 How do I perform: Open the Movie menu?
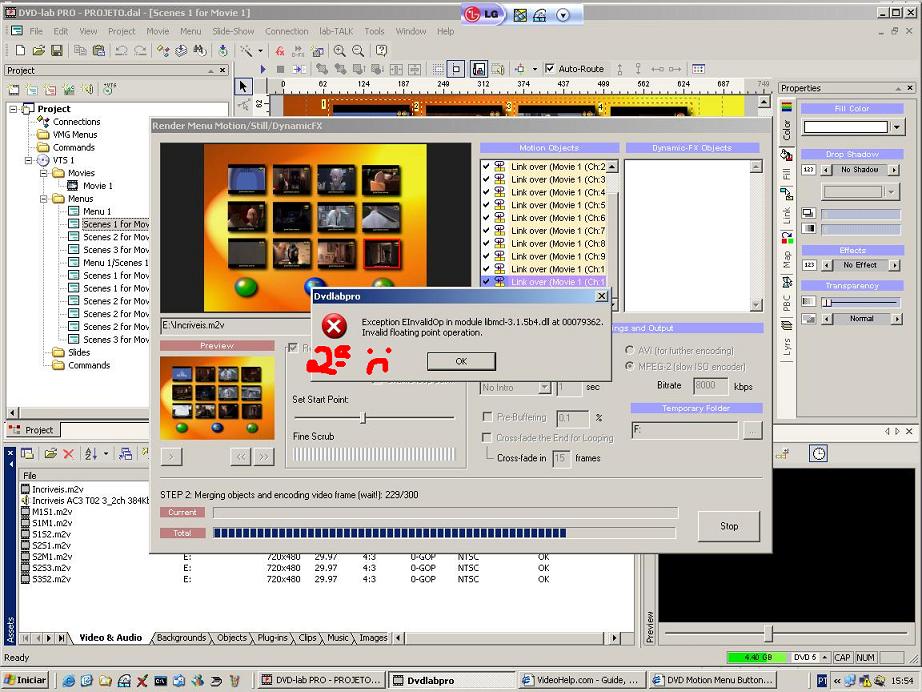click(158, 31)
